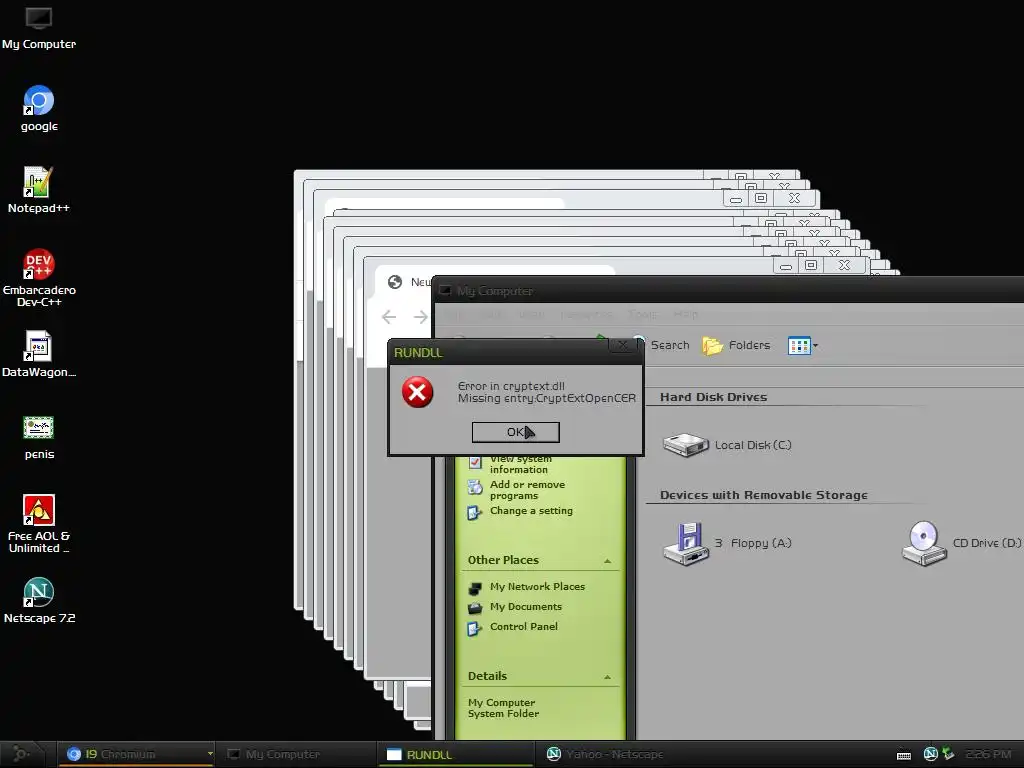Click the My Network Places icon
This screenshot has width=1024, height=768.
click(475, 588)
